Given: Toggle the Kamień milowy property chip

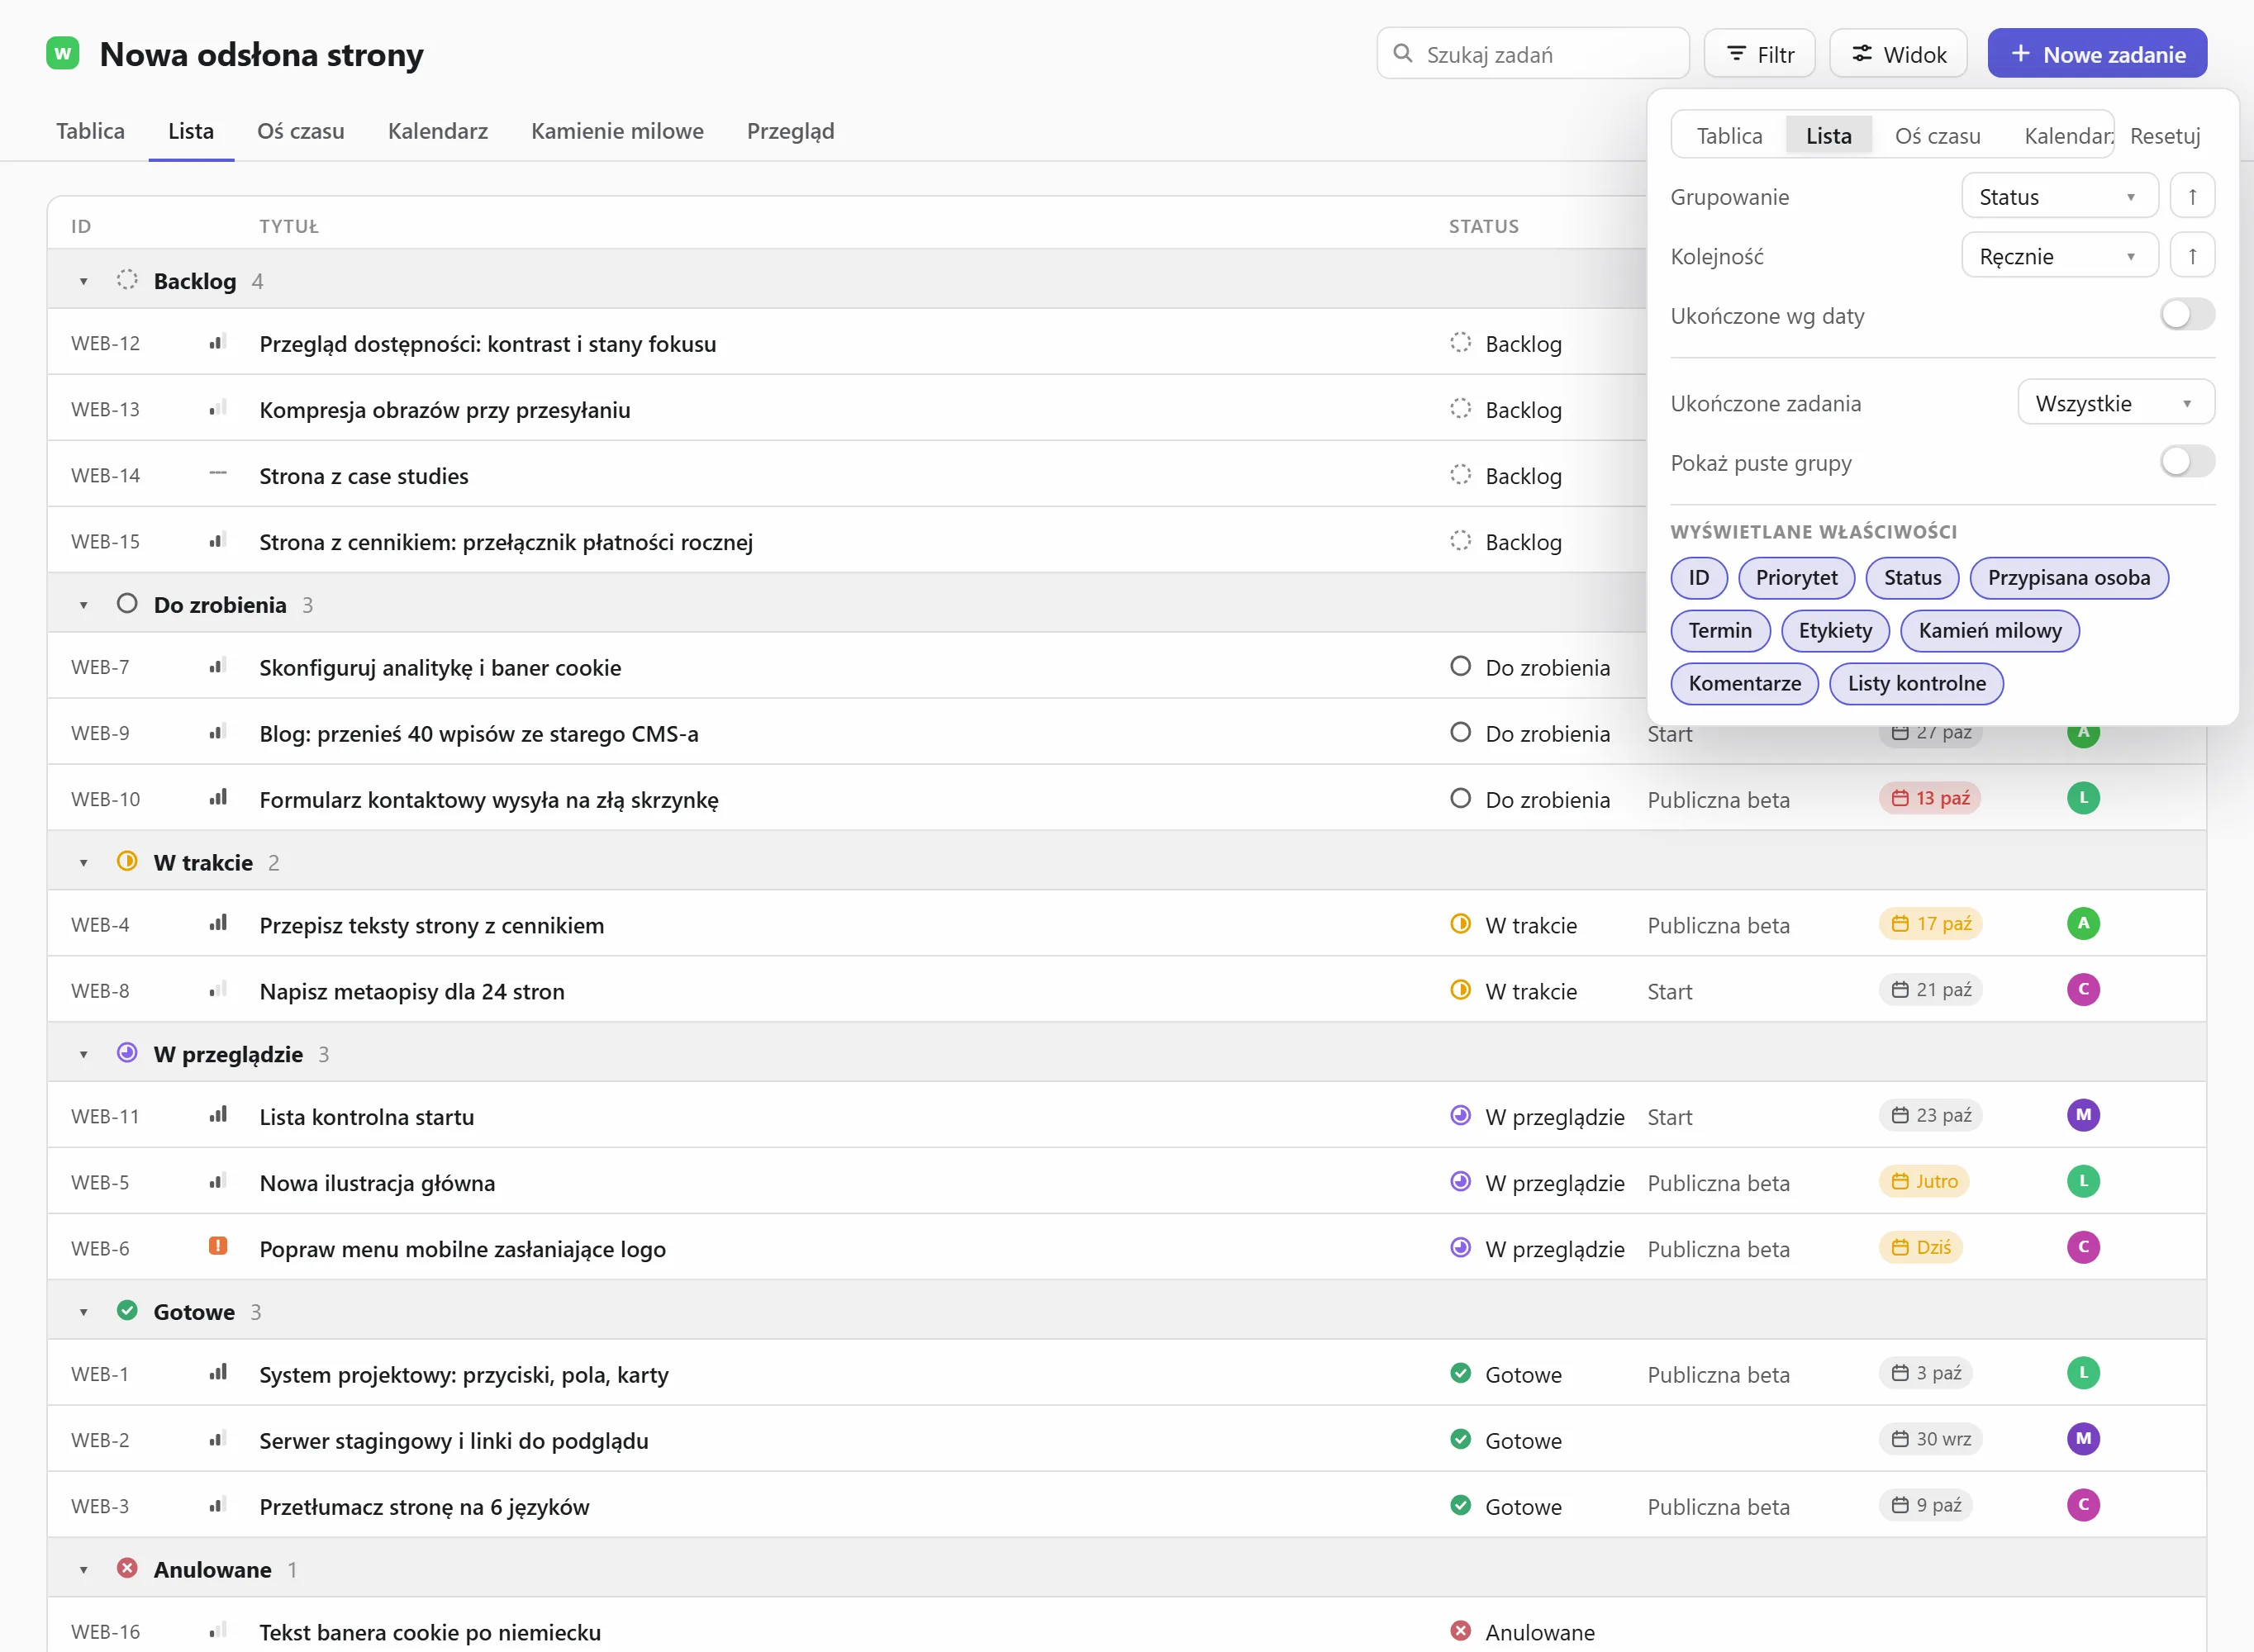Looking at the screenshot, I should coord(1990,631).
